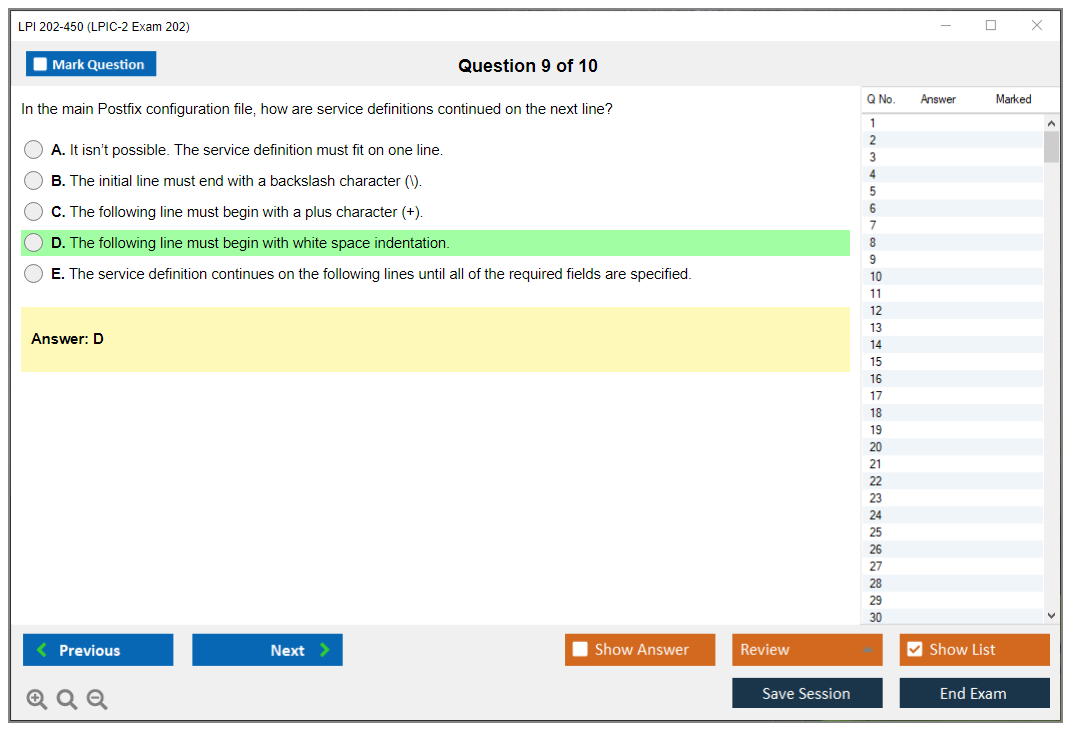The image size is (1075, 735).
Task: Choose option B backslash answer
Action: pyautogui.click(x=34, y=181)
